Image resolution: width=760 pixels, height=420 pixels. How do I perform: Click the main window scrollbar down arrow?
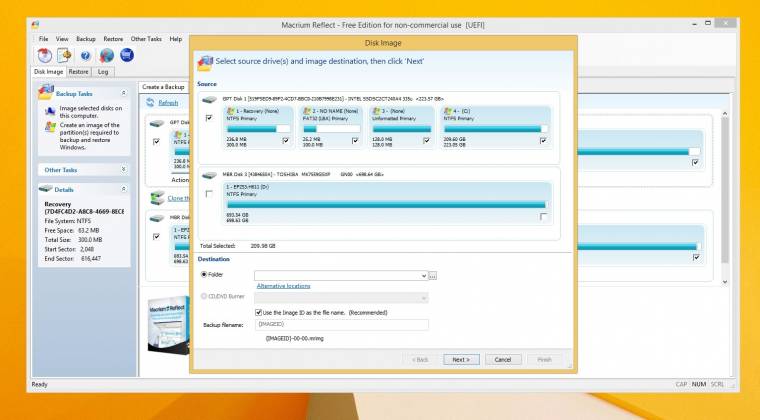coord(725,281)
